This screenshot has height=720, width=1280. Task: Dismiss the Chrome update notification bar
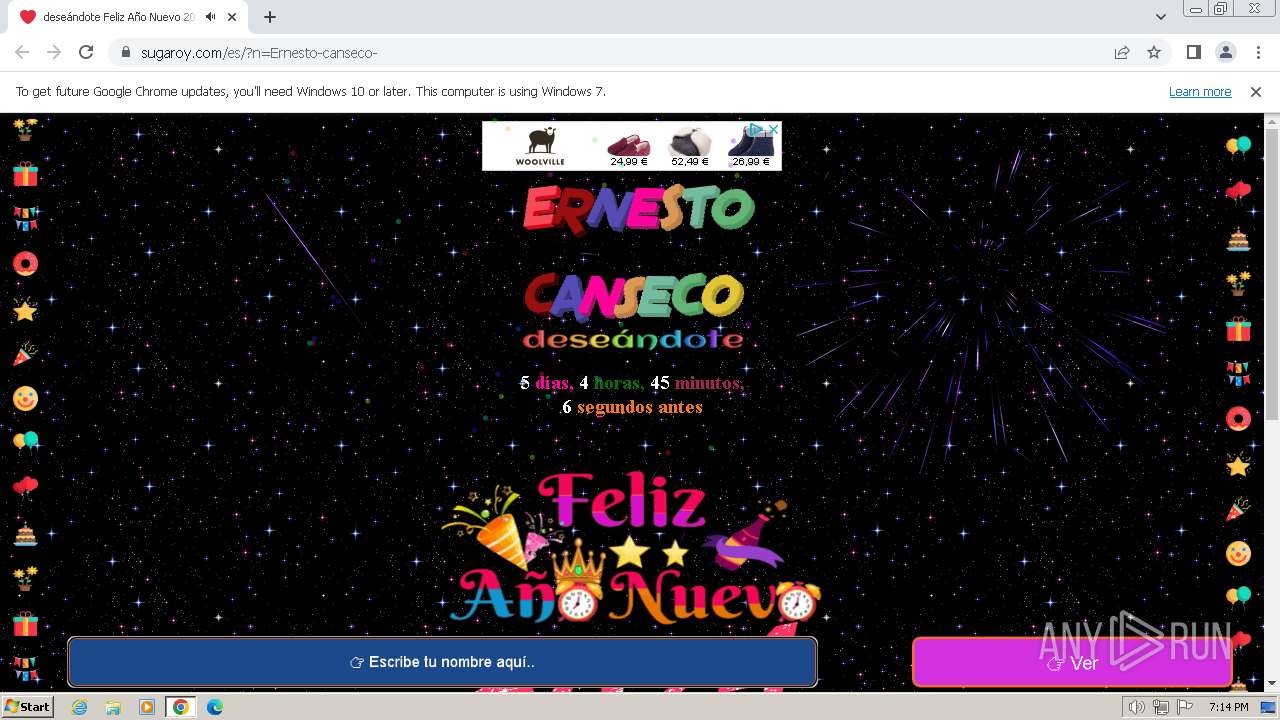[1256, 92]
